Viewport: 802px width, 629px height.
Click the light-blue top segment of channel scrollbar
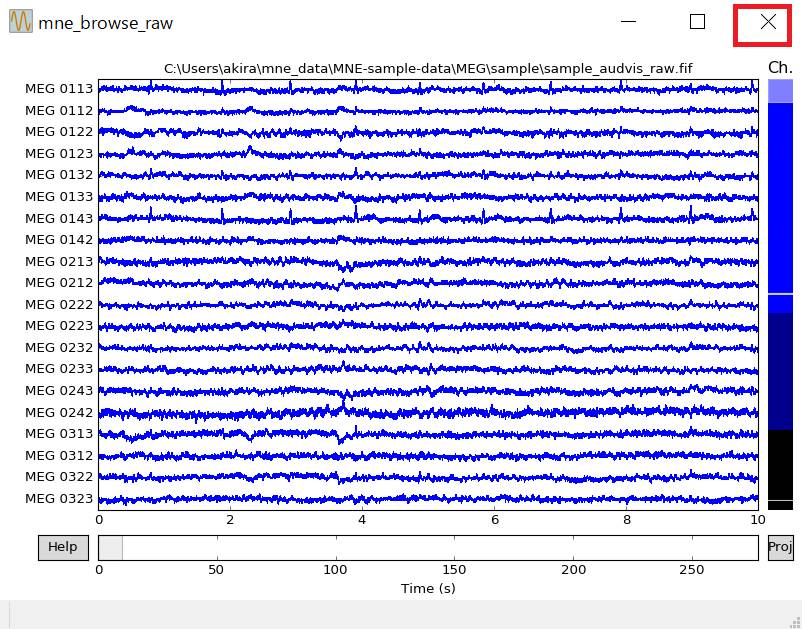780,90
